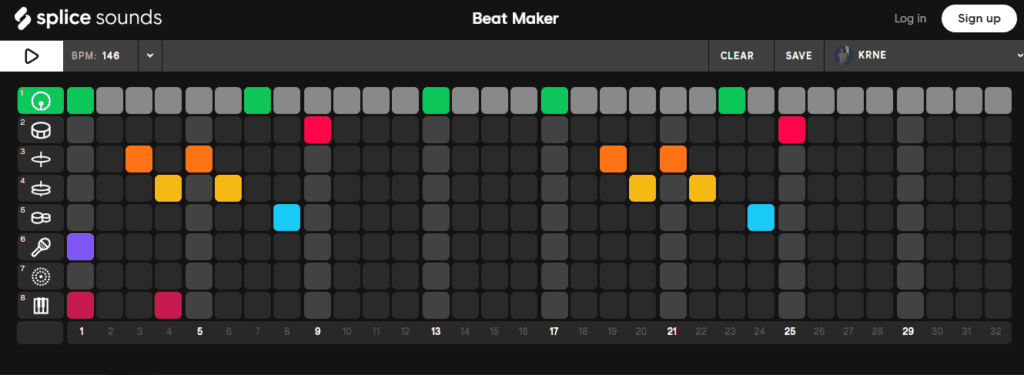Select track 3 closed hi-hat icon
Viewport: 1024px width, 375px height.
tap(40, 159)
